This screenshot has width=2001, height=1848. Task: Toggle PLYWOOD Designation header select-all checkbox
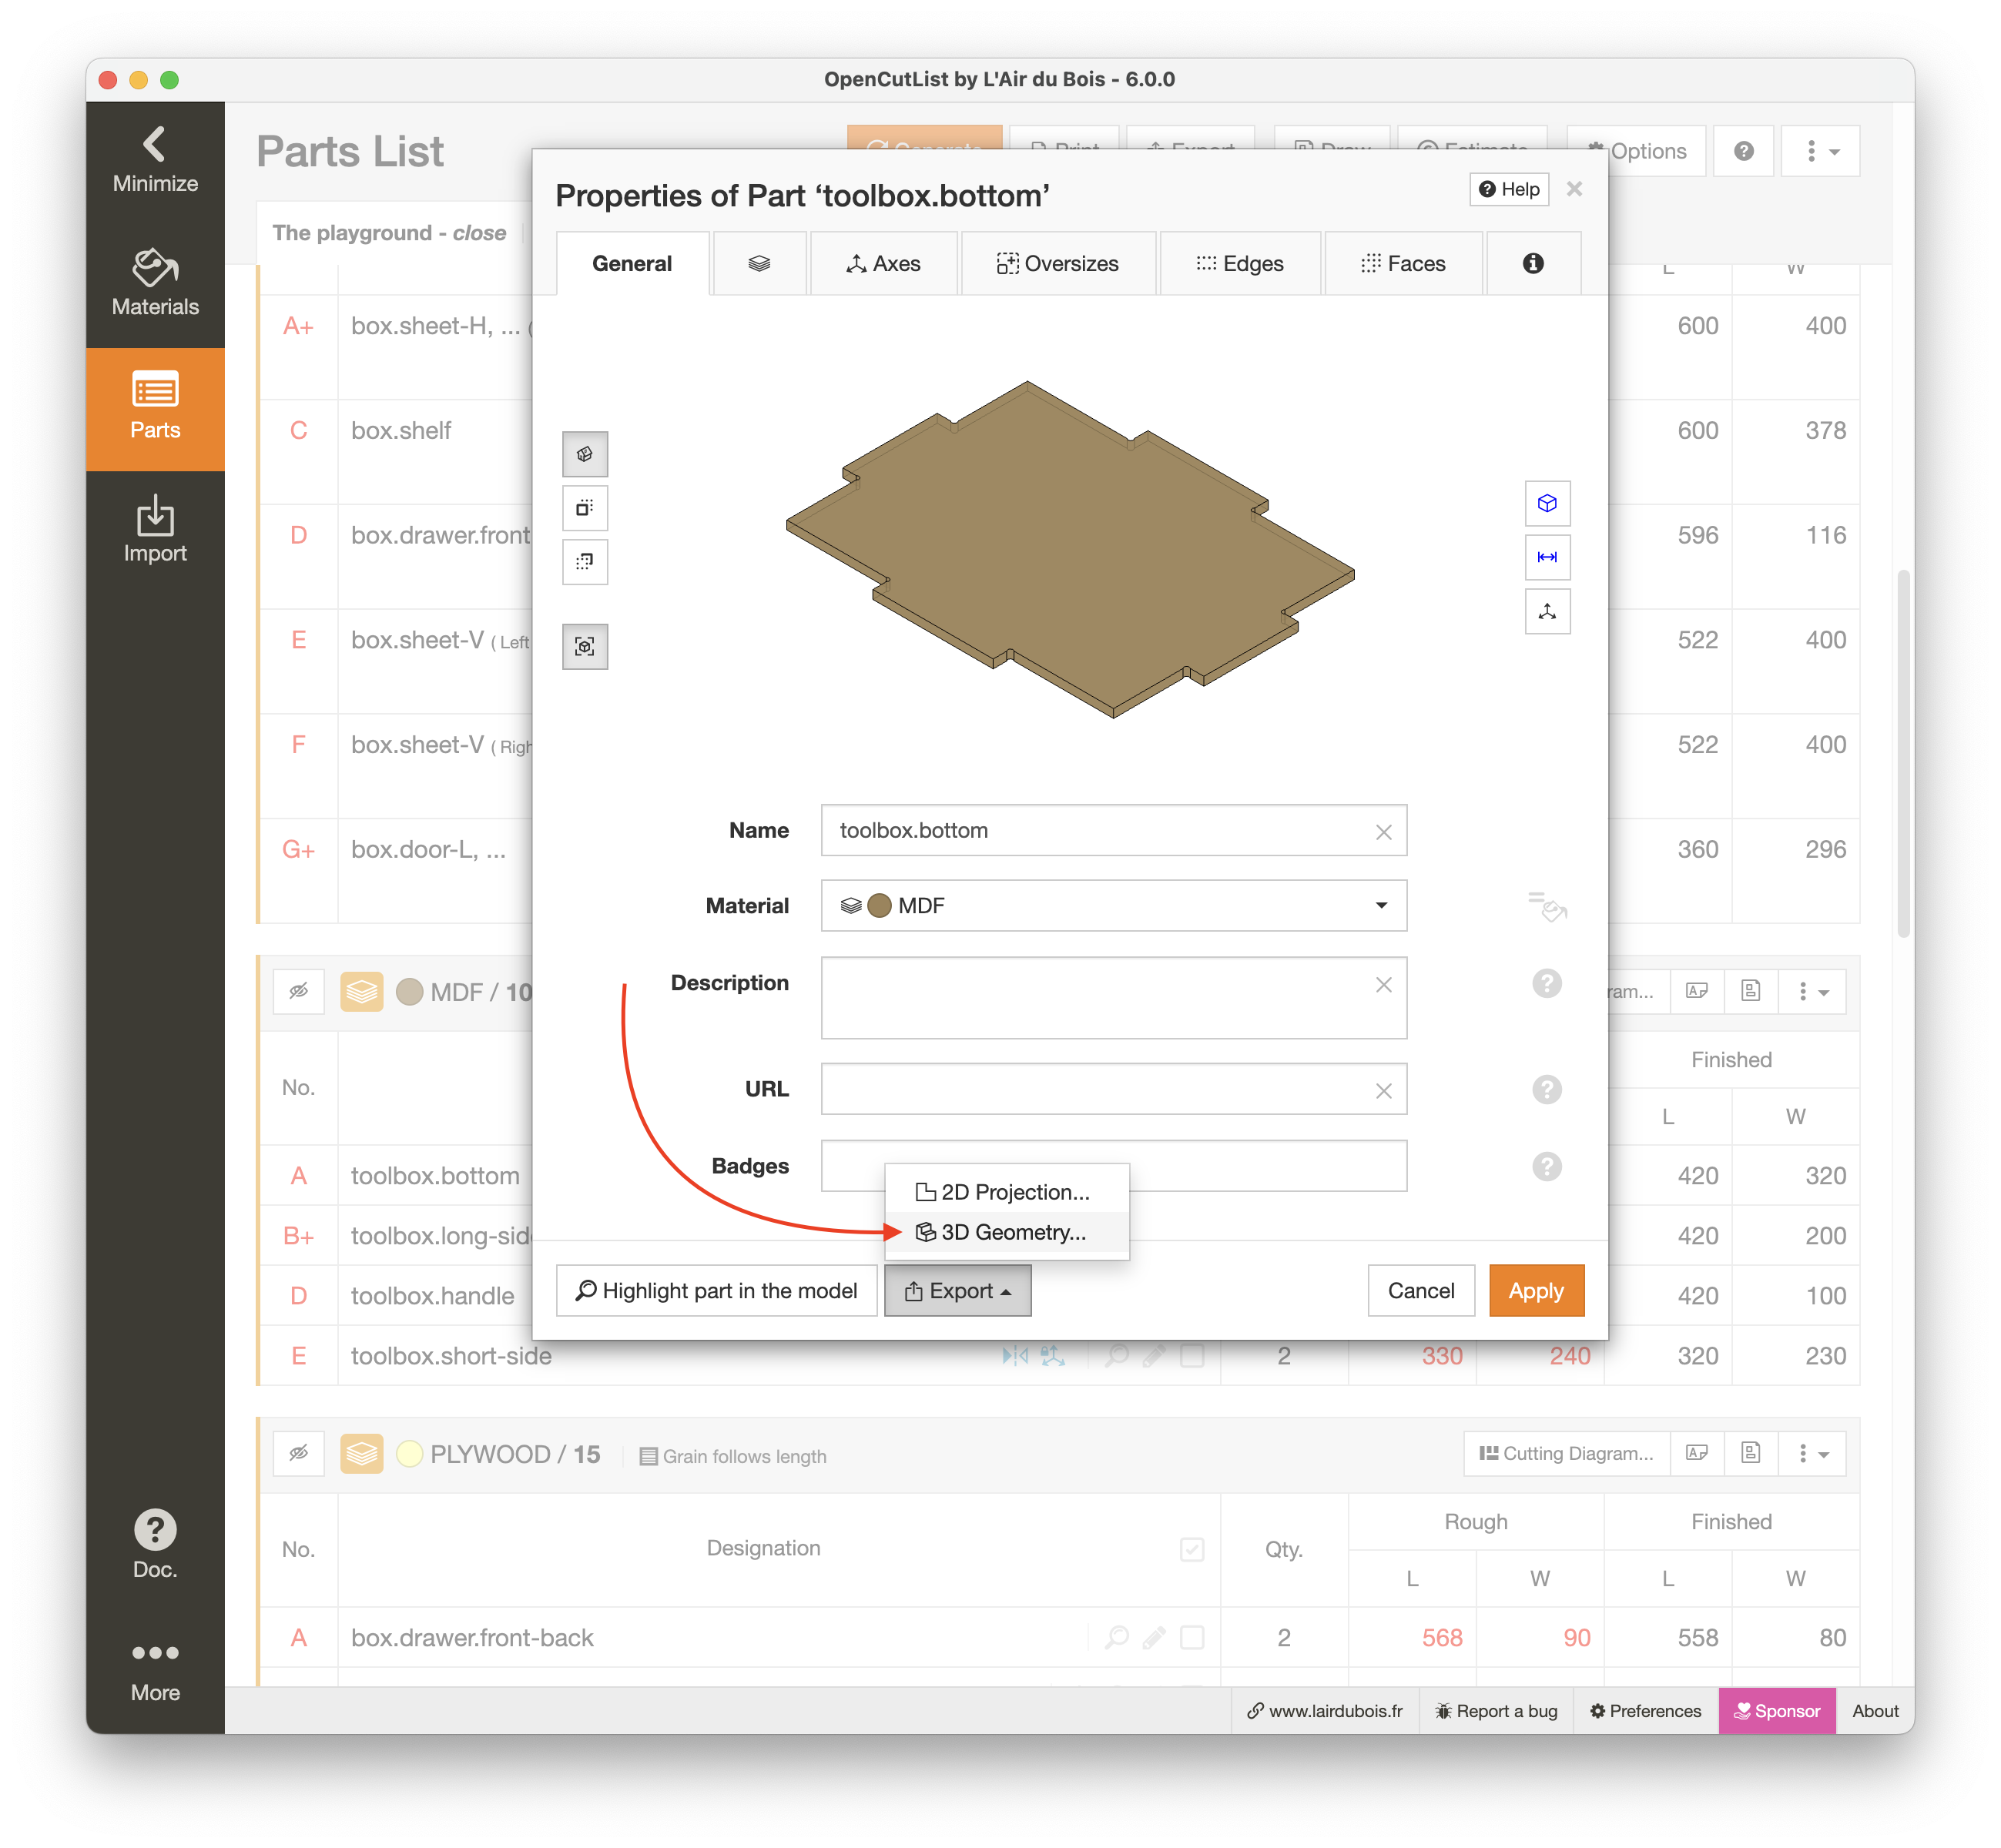pos(1191,1549)
